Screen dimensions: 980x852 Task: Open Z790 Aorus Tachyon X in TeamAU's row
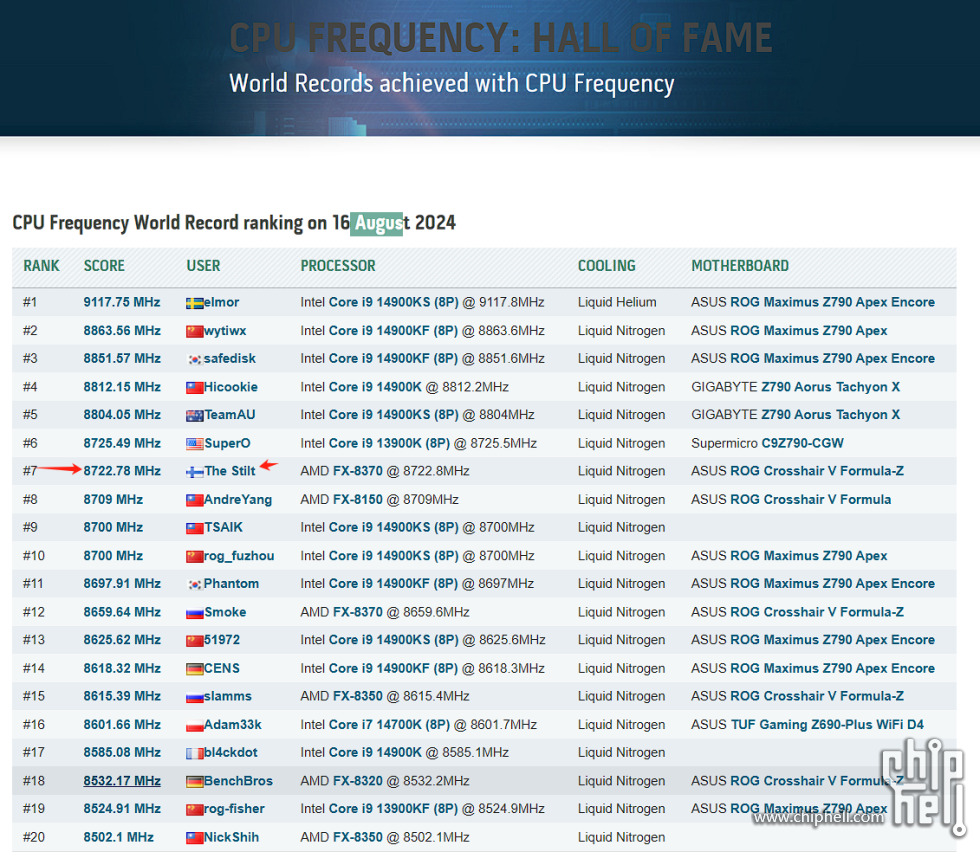(831, 414)
